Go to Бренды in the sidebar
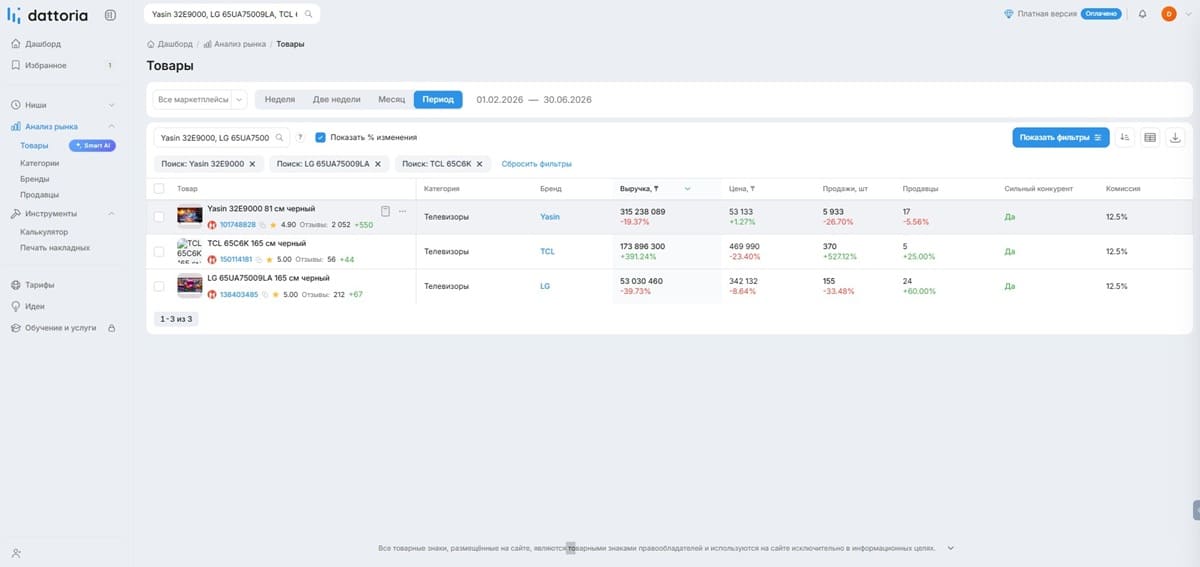This screenshot has height=567, width=1200. [34, 179]
